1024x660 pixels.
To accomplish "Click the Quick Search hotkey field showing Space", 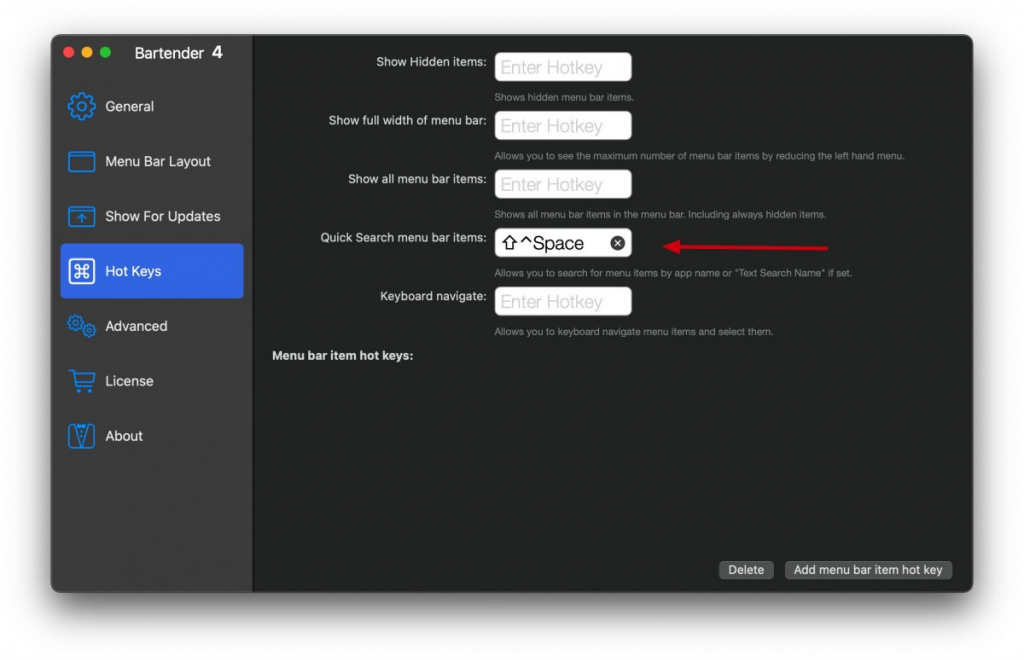I will click(563, 243).
